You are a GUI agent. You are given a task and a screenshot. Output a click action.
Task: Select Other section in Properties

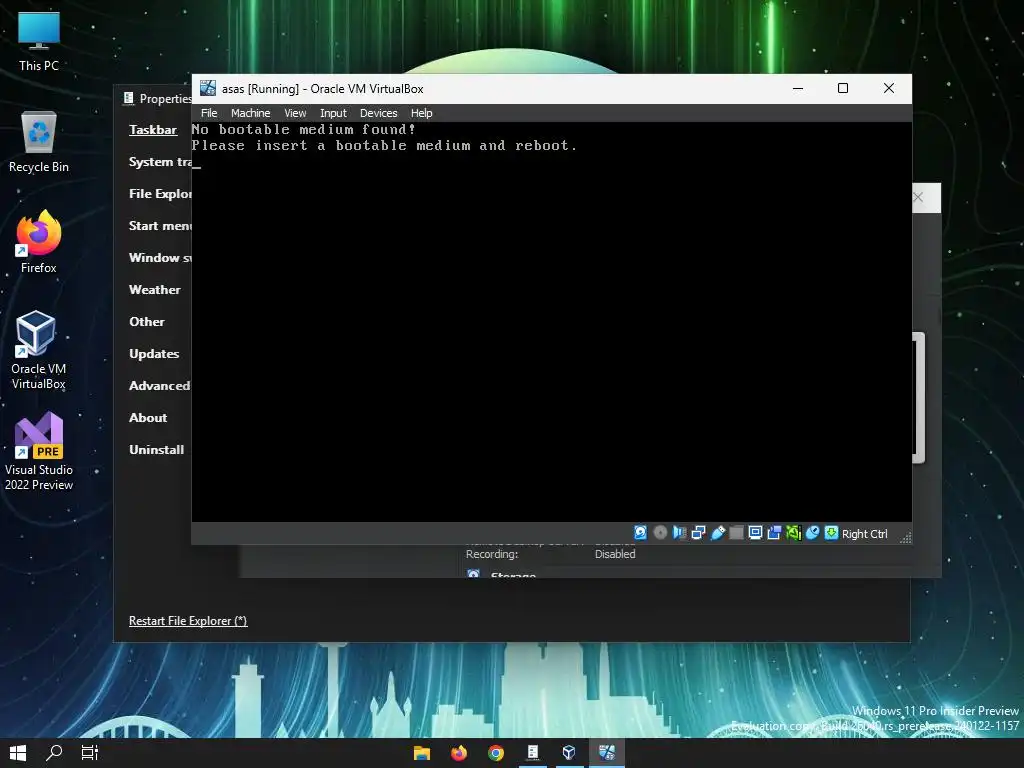coord(147,321)
